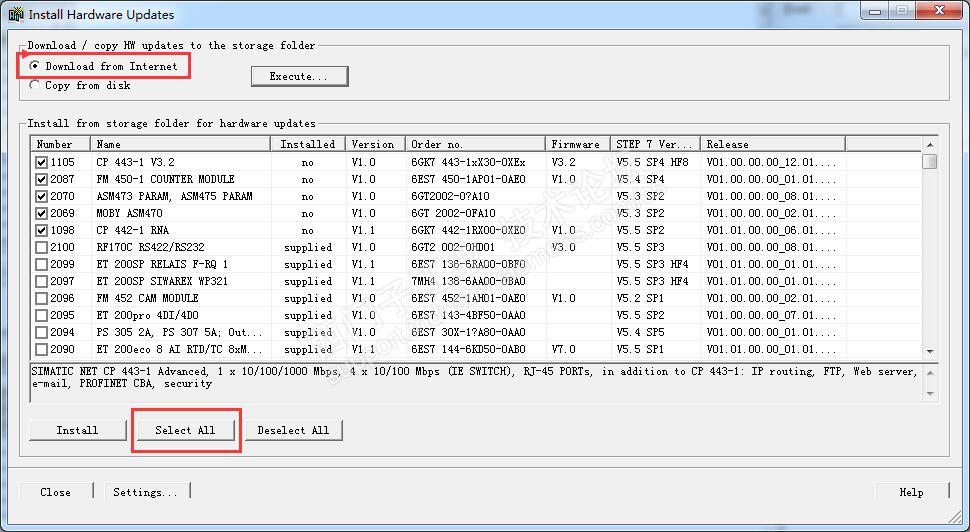
Task: Click the Release column header
Action: 773,144
